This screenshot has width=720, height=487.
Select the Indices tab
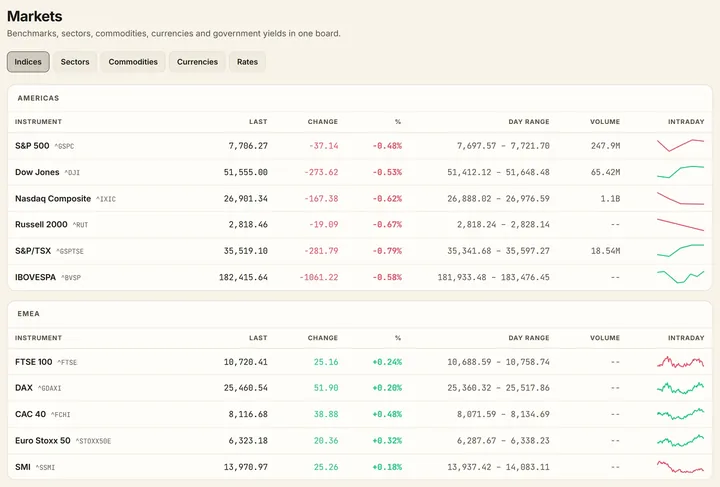28,62
